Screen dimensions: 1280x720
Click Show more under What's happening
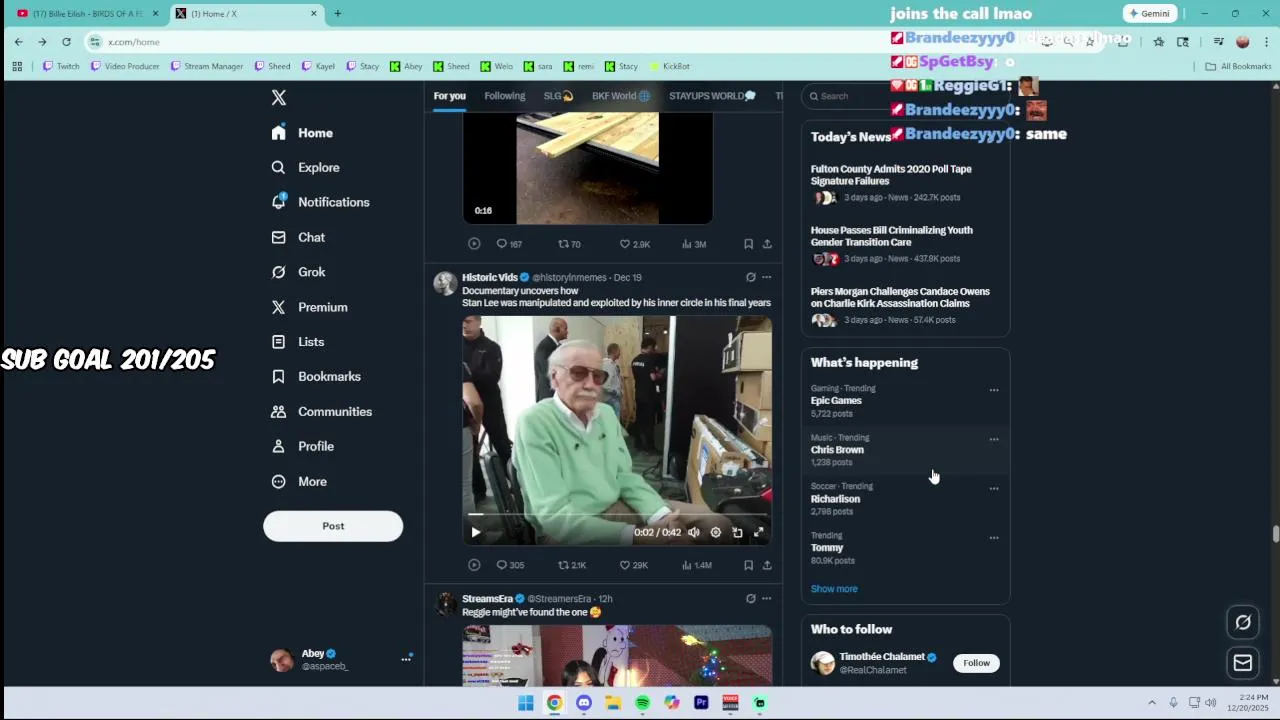click(x=834, y=589)
